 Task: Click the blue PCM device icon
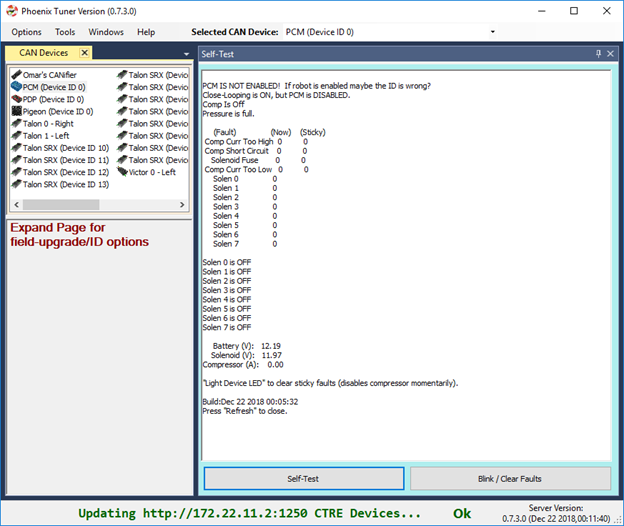coord(17,86)
